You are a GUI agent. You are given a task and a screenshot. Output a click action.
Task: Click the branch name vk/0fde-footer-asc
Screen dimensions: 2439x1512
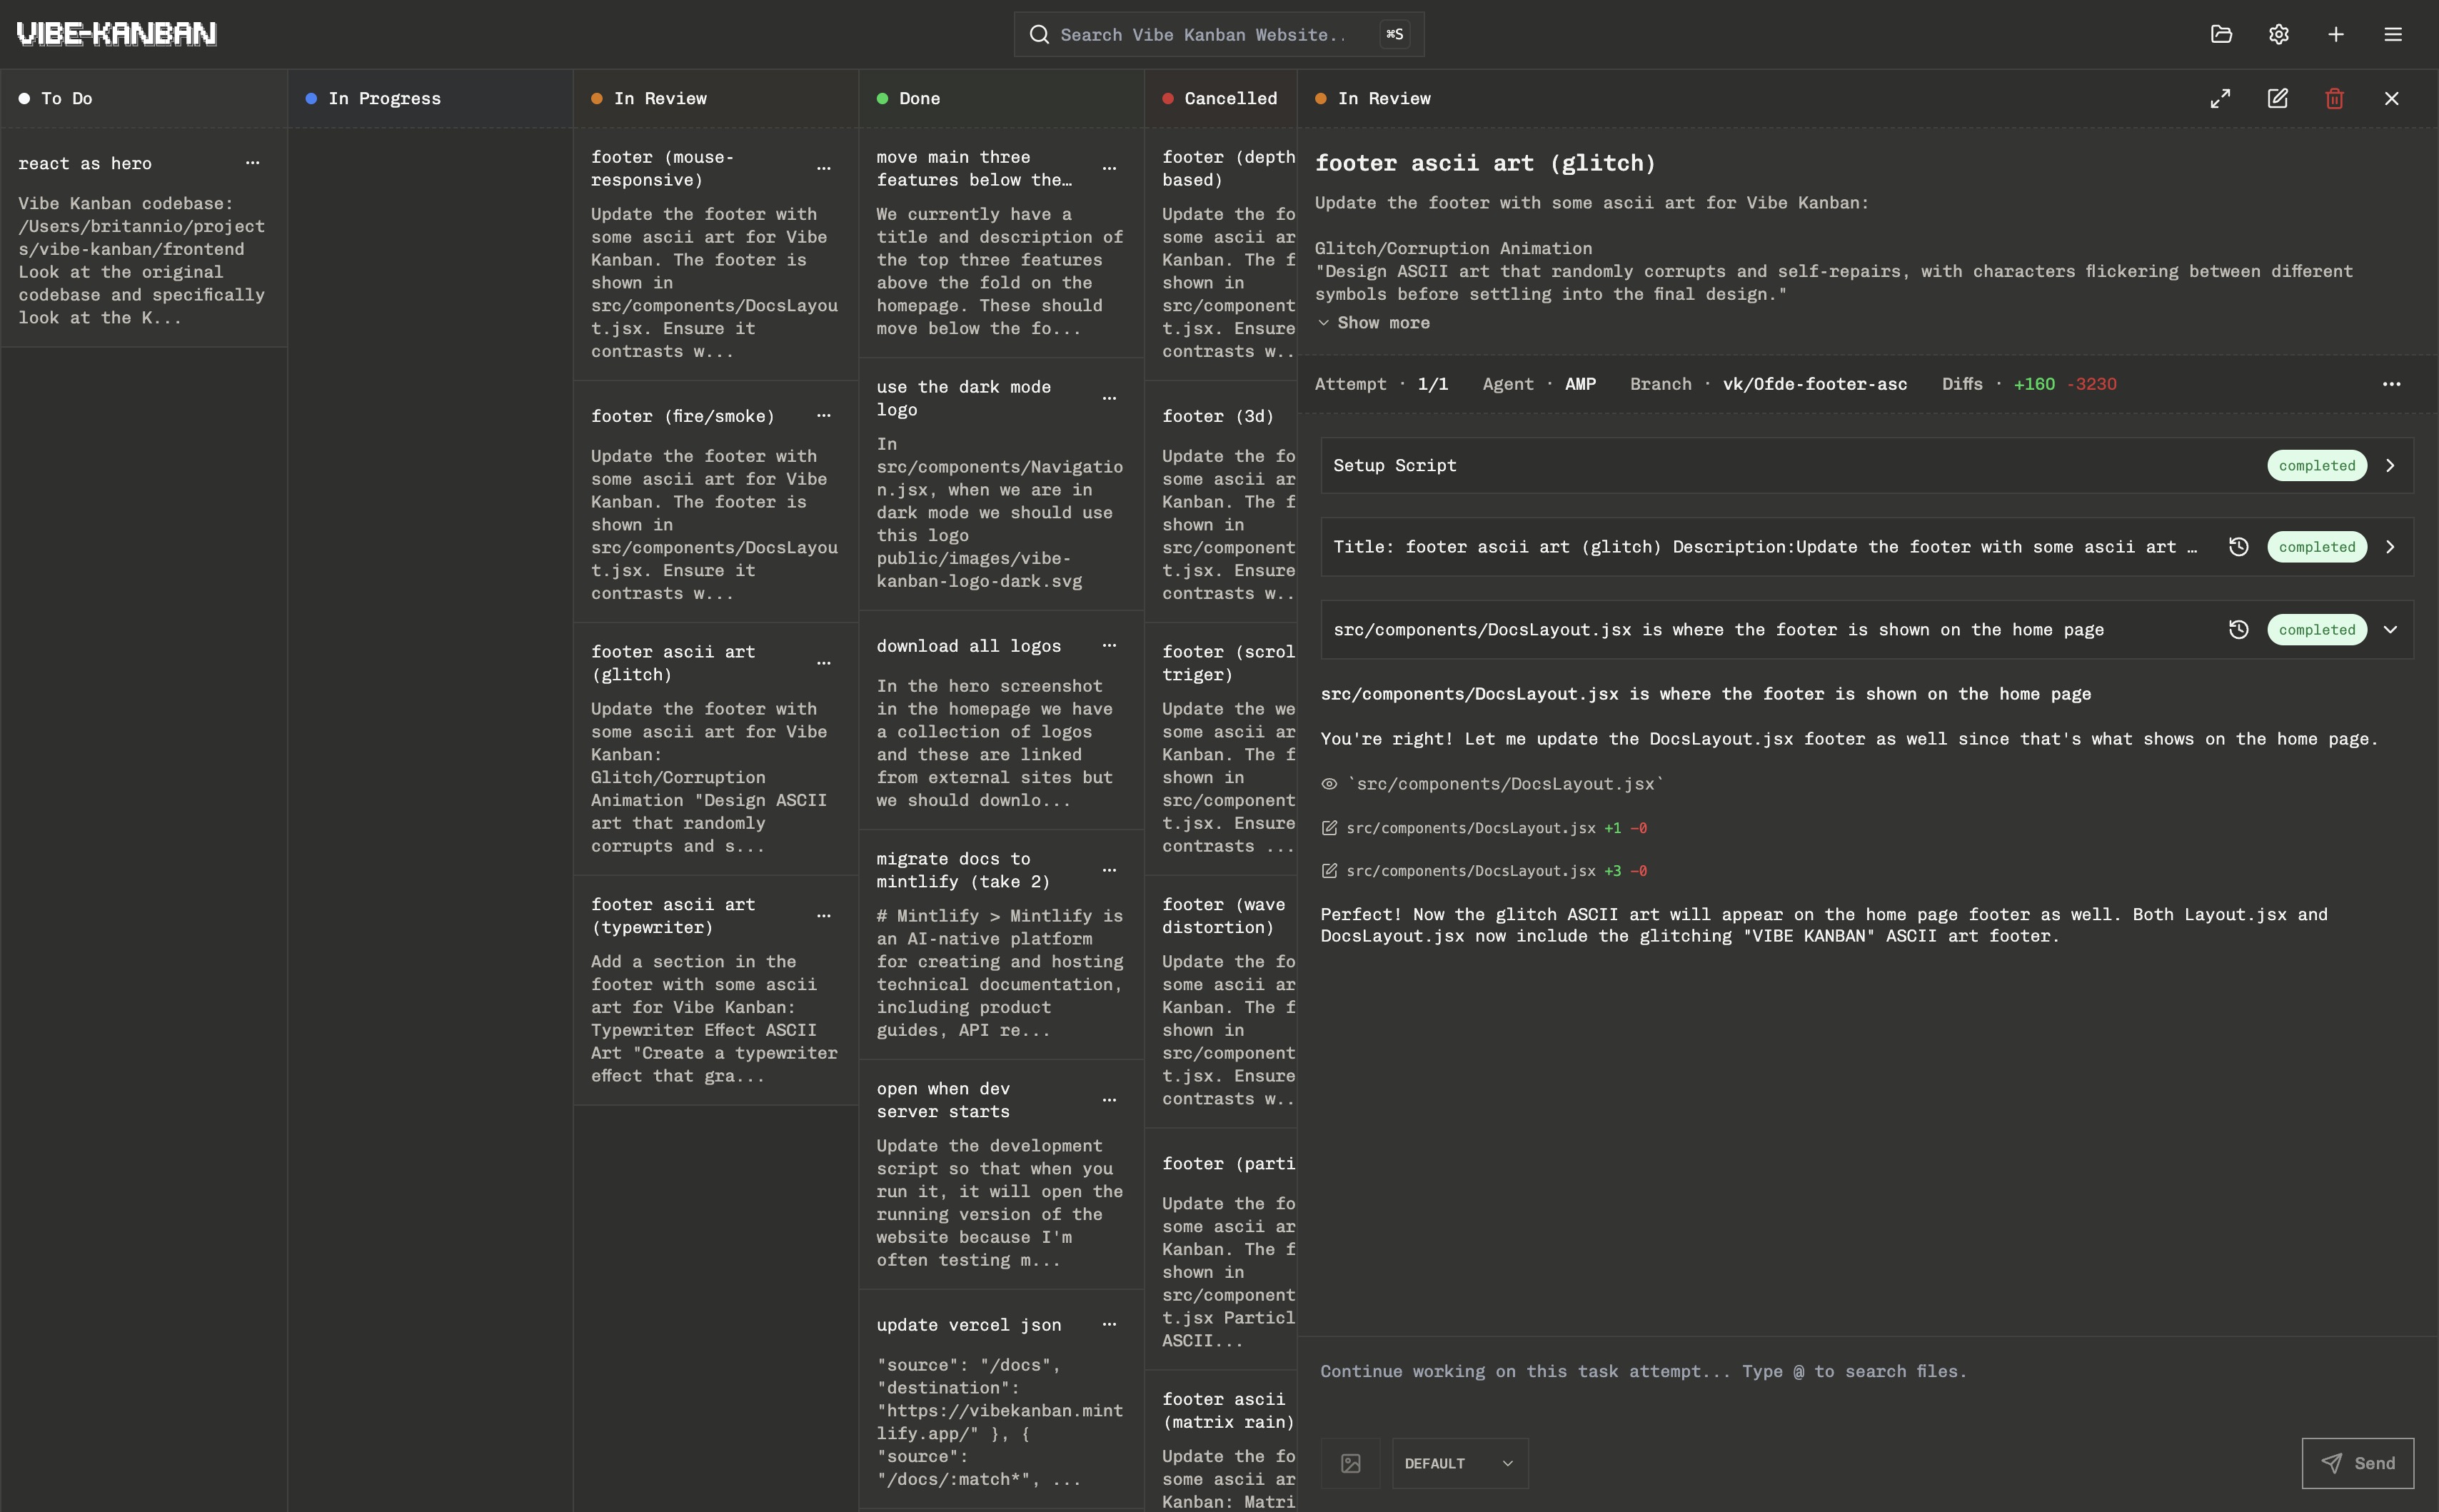[x=1815, y=383]
